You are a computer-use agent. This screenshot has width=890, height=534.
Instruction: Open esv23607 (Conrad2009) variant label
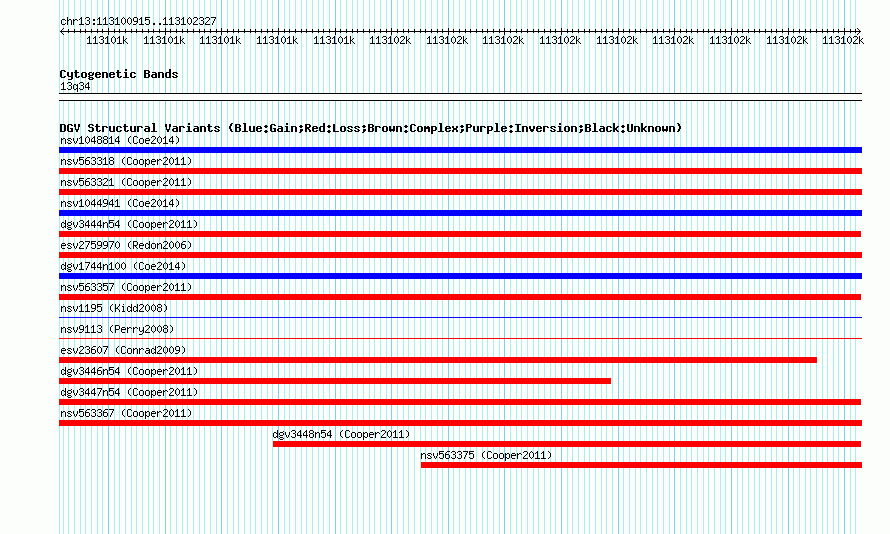tap(123, 350)
